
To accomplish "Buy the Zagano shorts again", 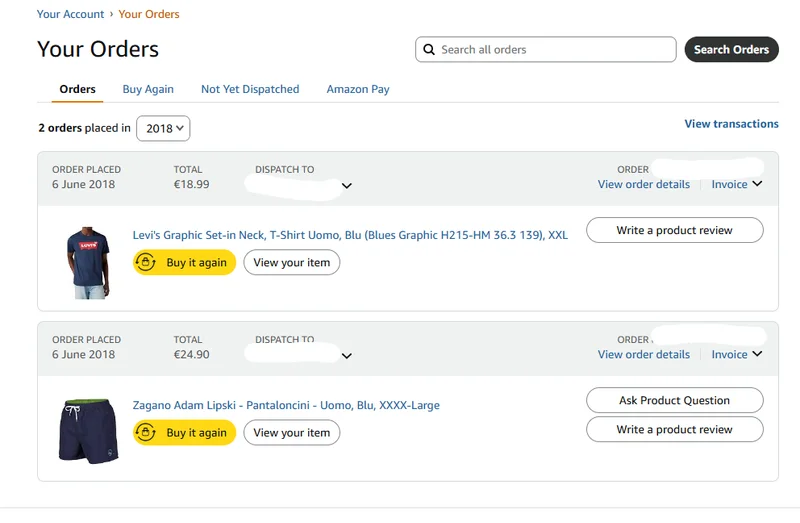I will coord(184,432).
